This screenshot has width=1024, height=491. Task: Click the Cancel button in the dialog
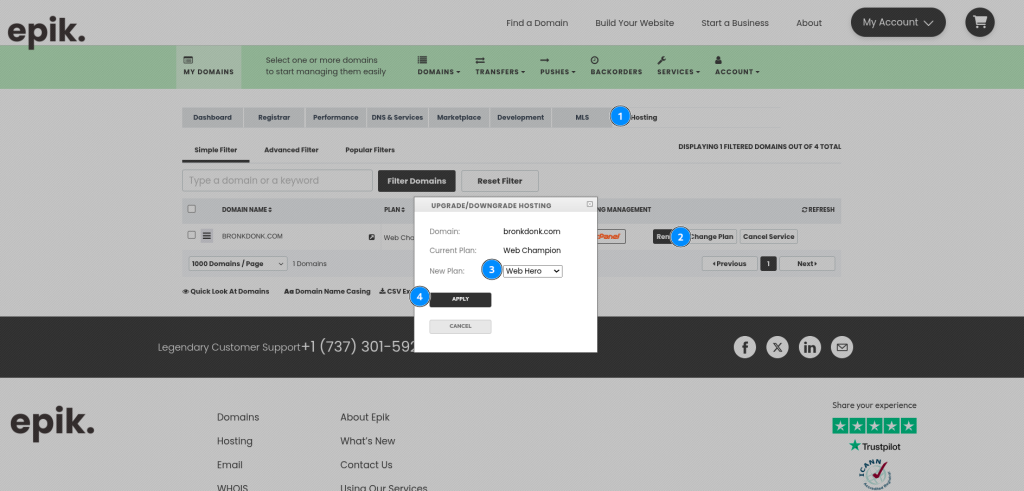(460, 326)
